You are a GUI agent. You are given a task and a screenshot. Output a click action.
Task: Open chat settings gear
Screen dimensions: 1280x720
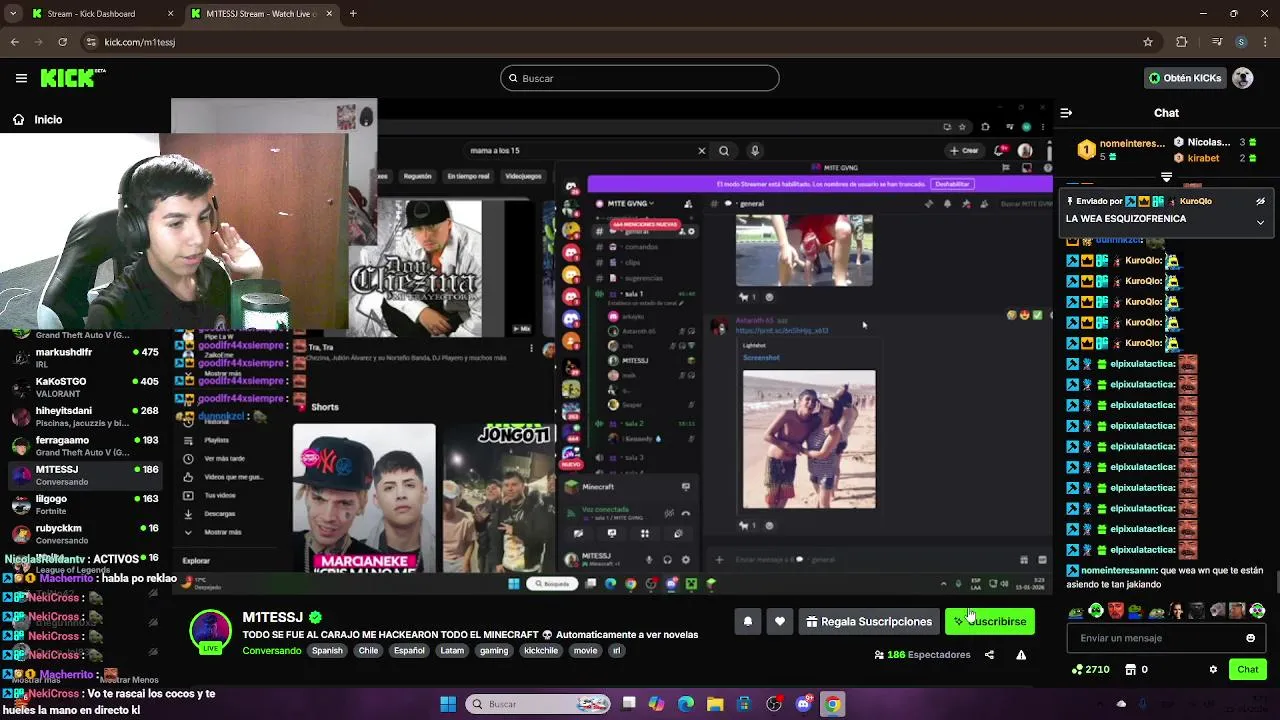click(x=1213, y=669)
